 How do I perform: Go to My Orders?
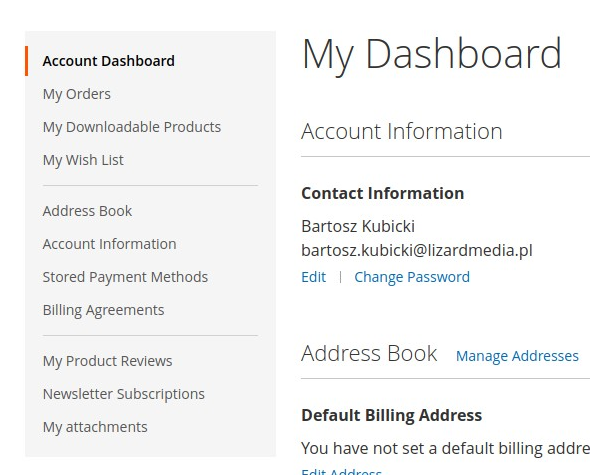click(x=77, y=94)
